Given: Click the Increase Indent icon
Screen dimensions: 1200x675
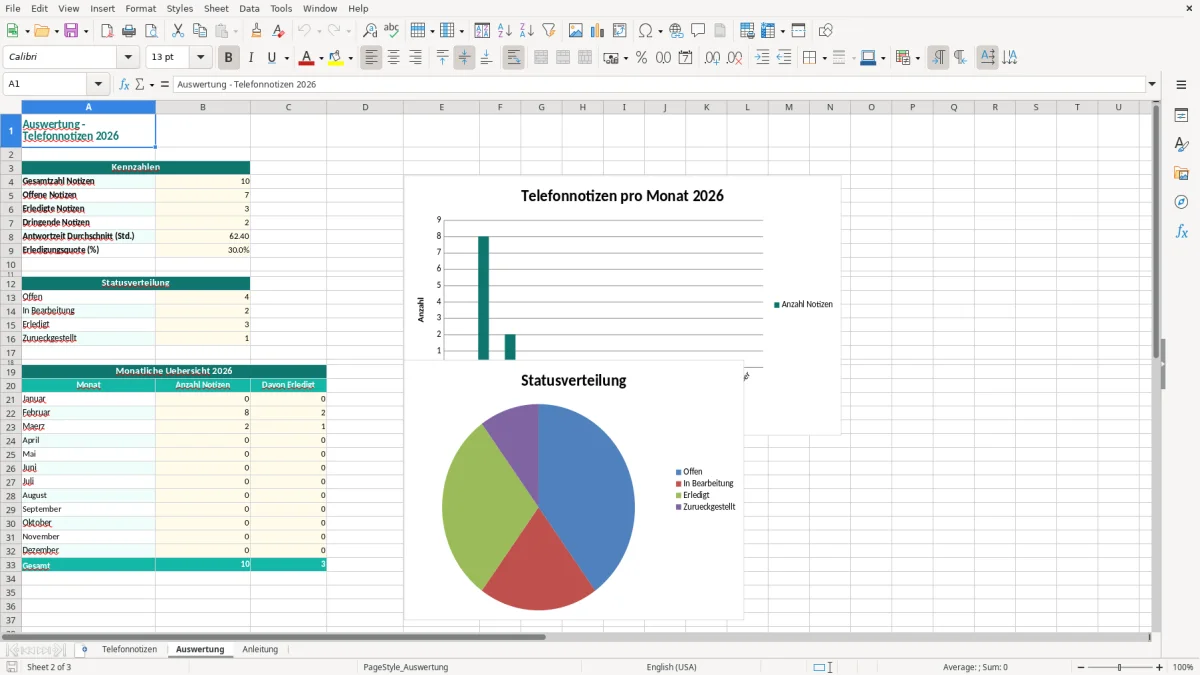Looking at the screenshot, I should (762, 58).
